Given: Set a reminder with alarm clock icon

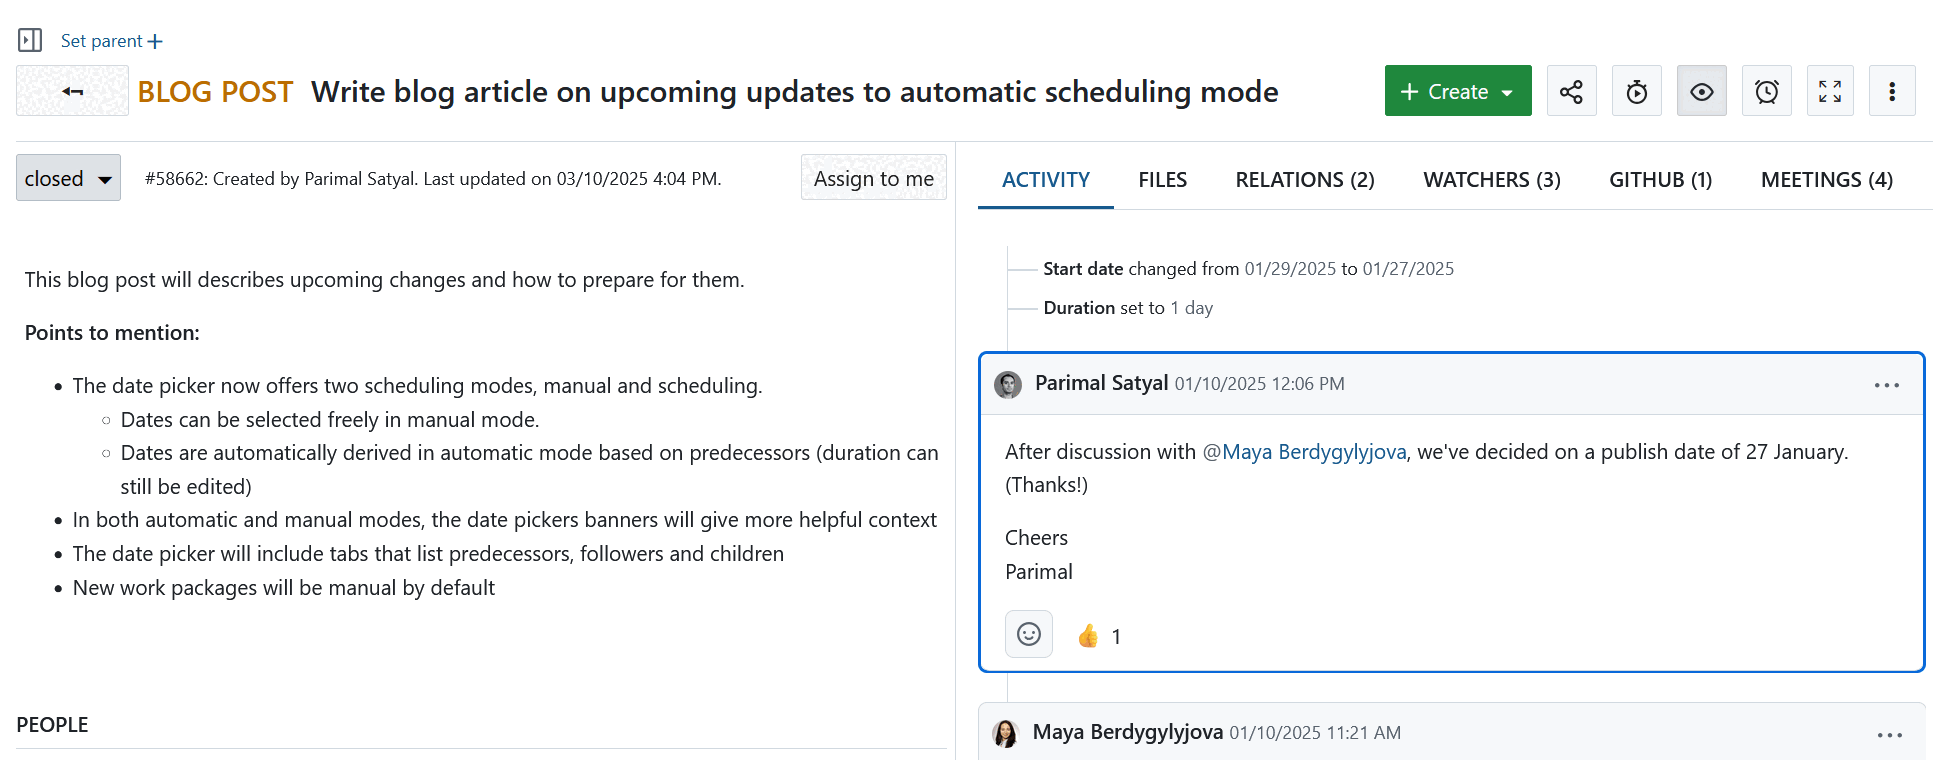Looking at the screenshot, I should [x=1766, y=91].
